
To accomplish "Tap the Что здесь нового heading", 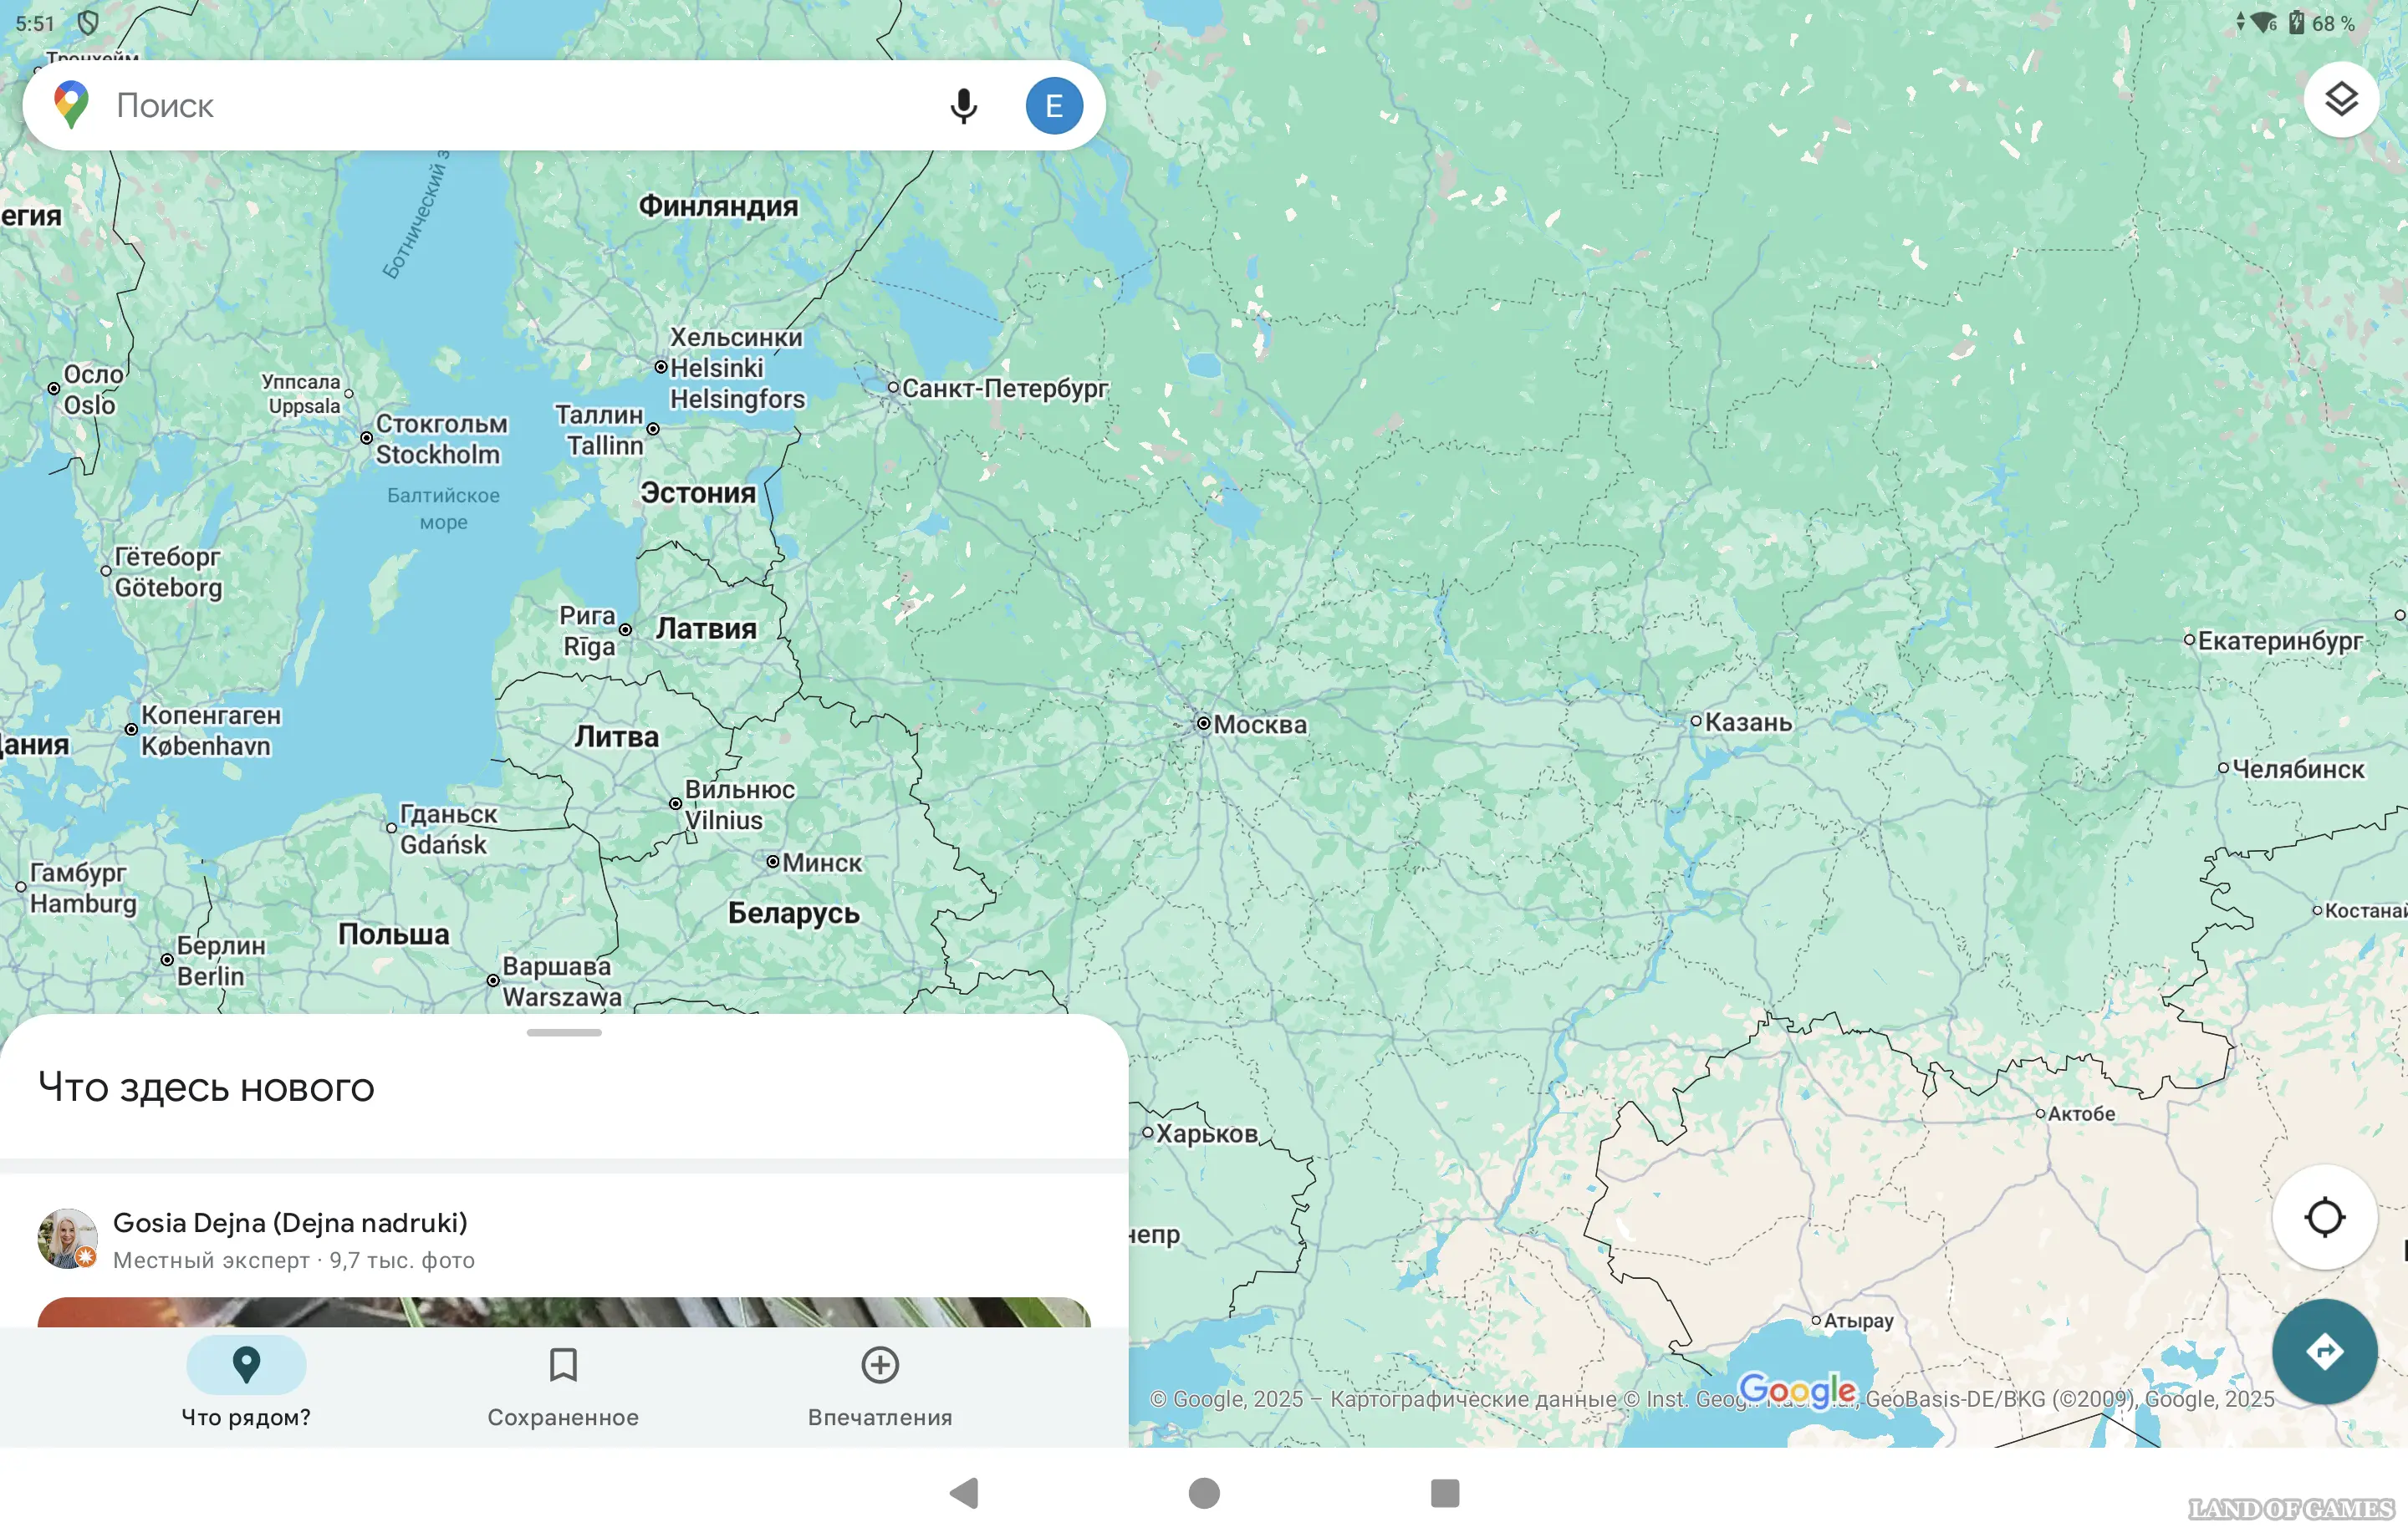I will 206,1087.
